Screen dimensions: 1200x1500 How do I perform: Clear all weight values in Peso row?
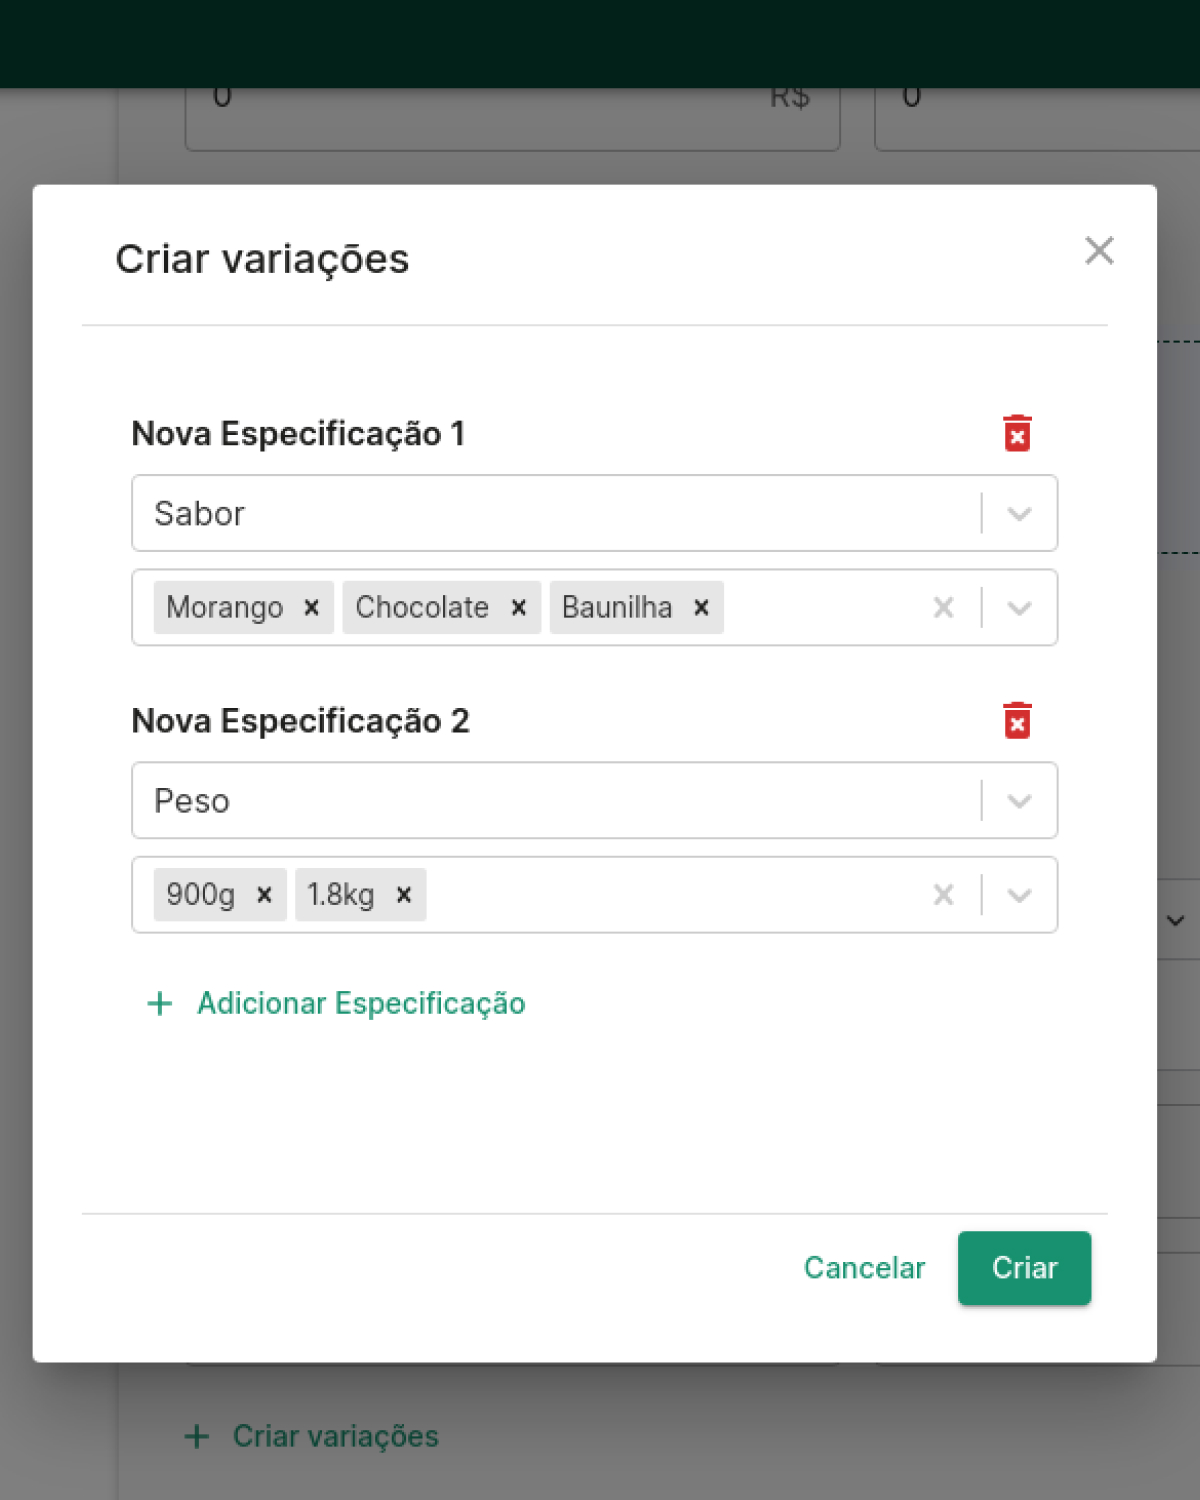943,894
